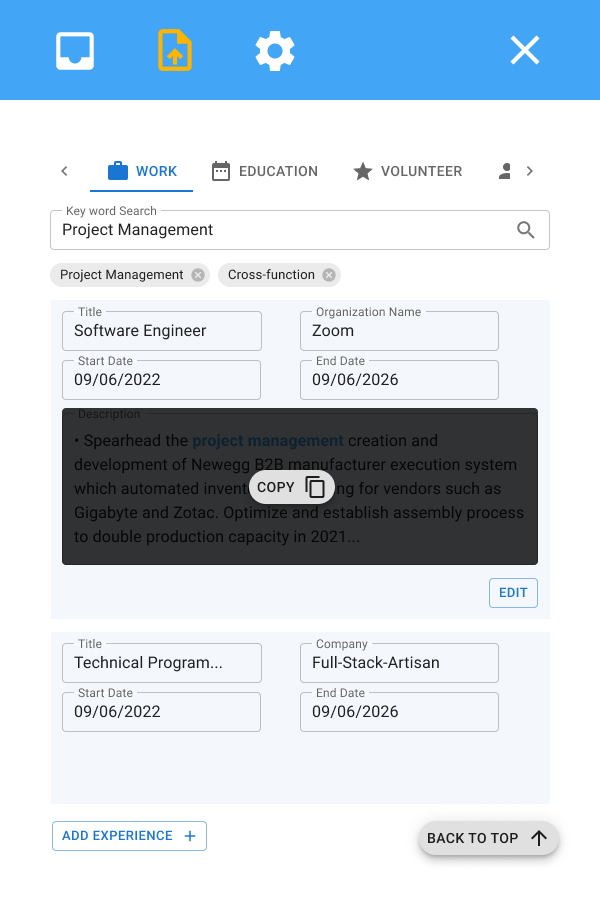The image size is (600, 900).
Task: Open the inbox icon in header
Action: point(75,51)
